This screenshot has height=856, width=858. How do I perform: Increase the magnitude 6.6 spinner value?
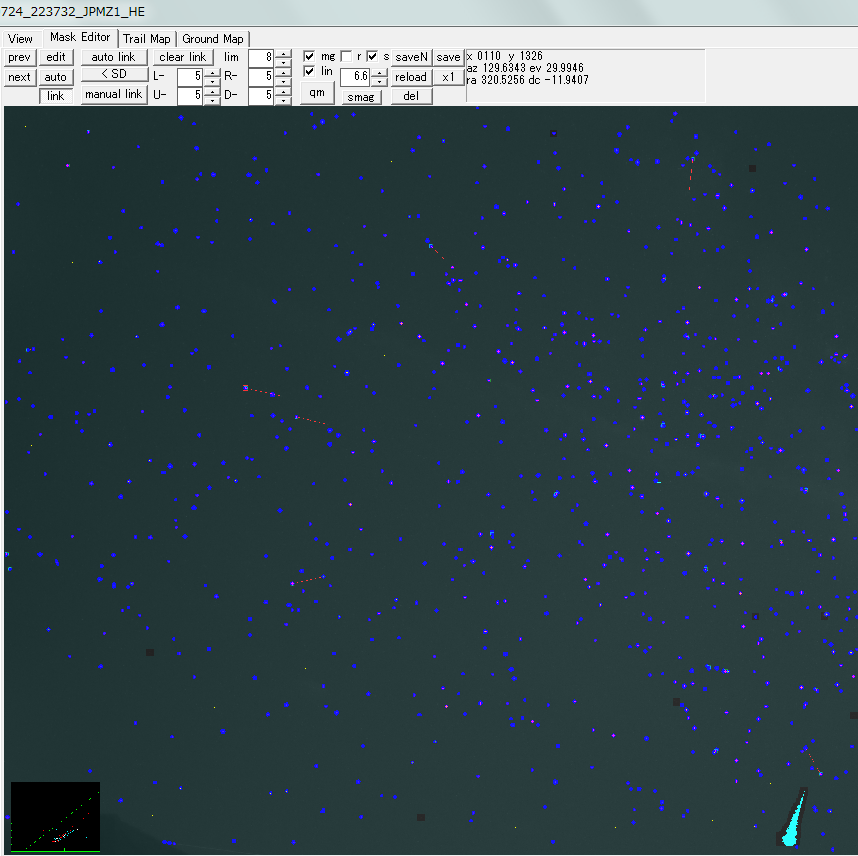click(380, 72)
